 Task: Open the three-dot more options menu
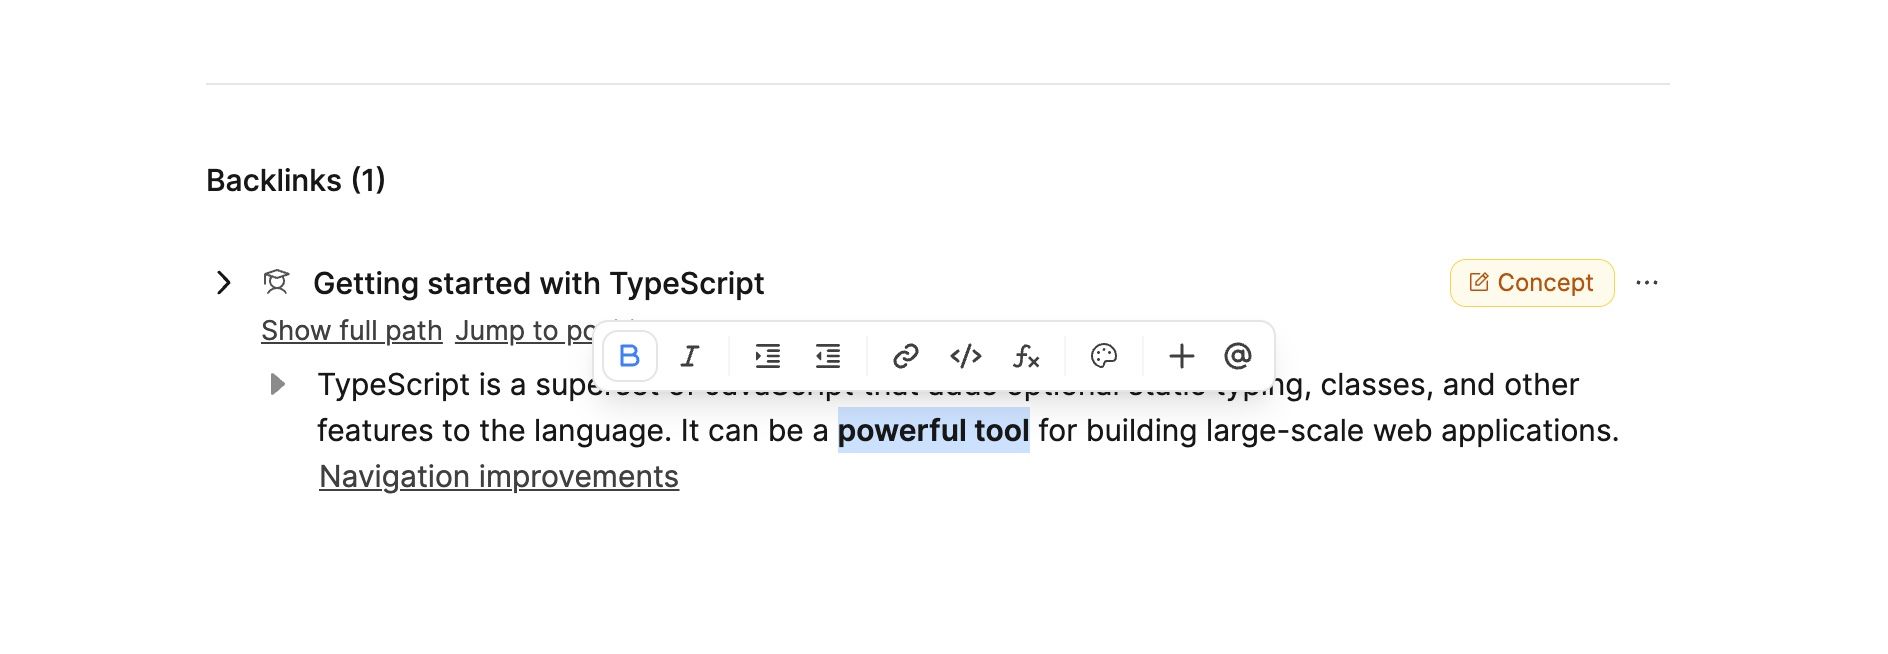coord(1646,283)
